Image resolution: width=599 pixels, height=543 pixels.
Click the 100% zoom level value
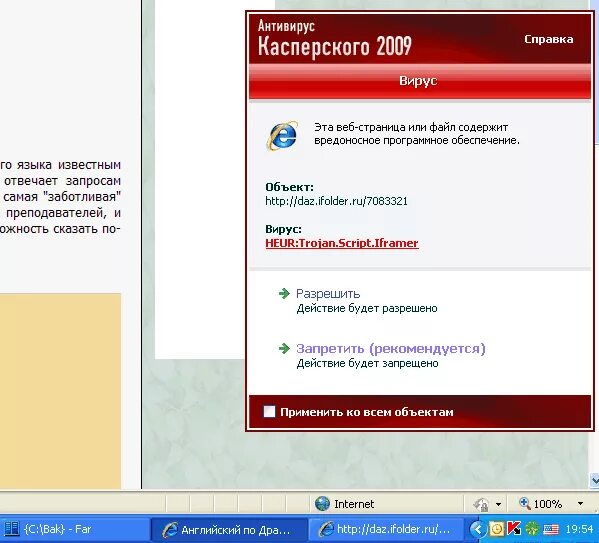click(x=547, y=504)
